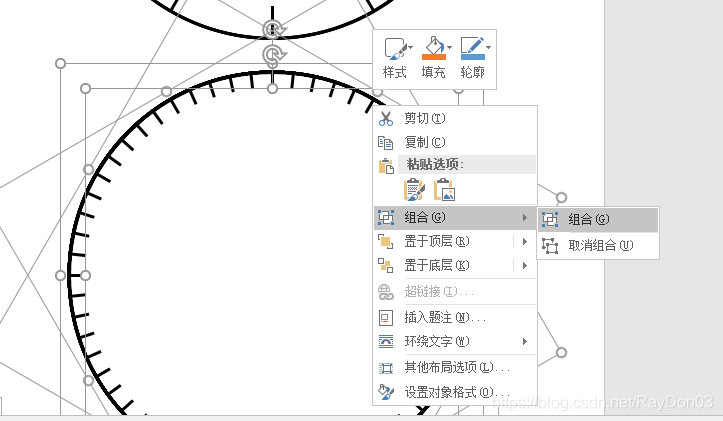Expand the 轮廓 dropdown arrow
The width and height of the screenshot is (723, 421).
point(488,47)
